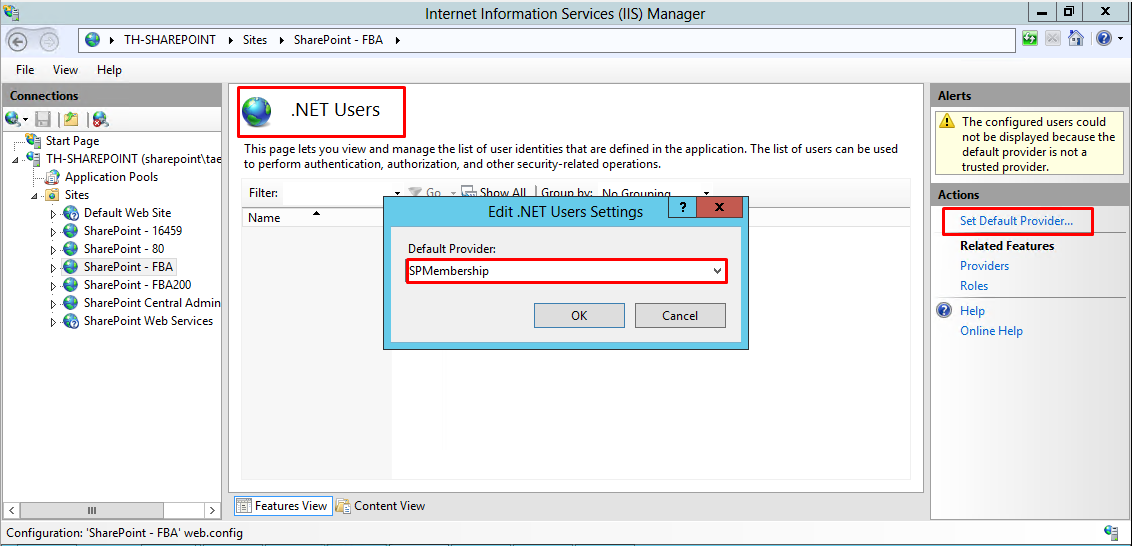Click the Help question icon in Actions pane

(944, 311)
